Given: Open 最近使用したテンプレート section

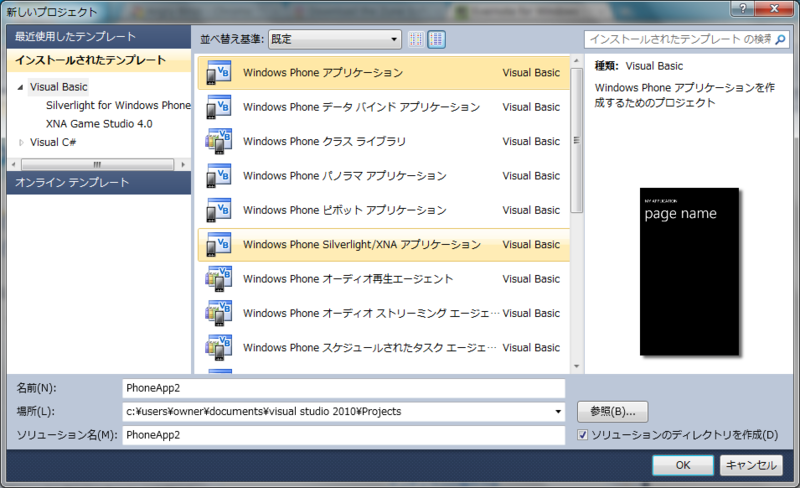Looking at the screenshot, I should (x=99, y=37).
